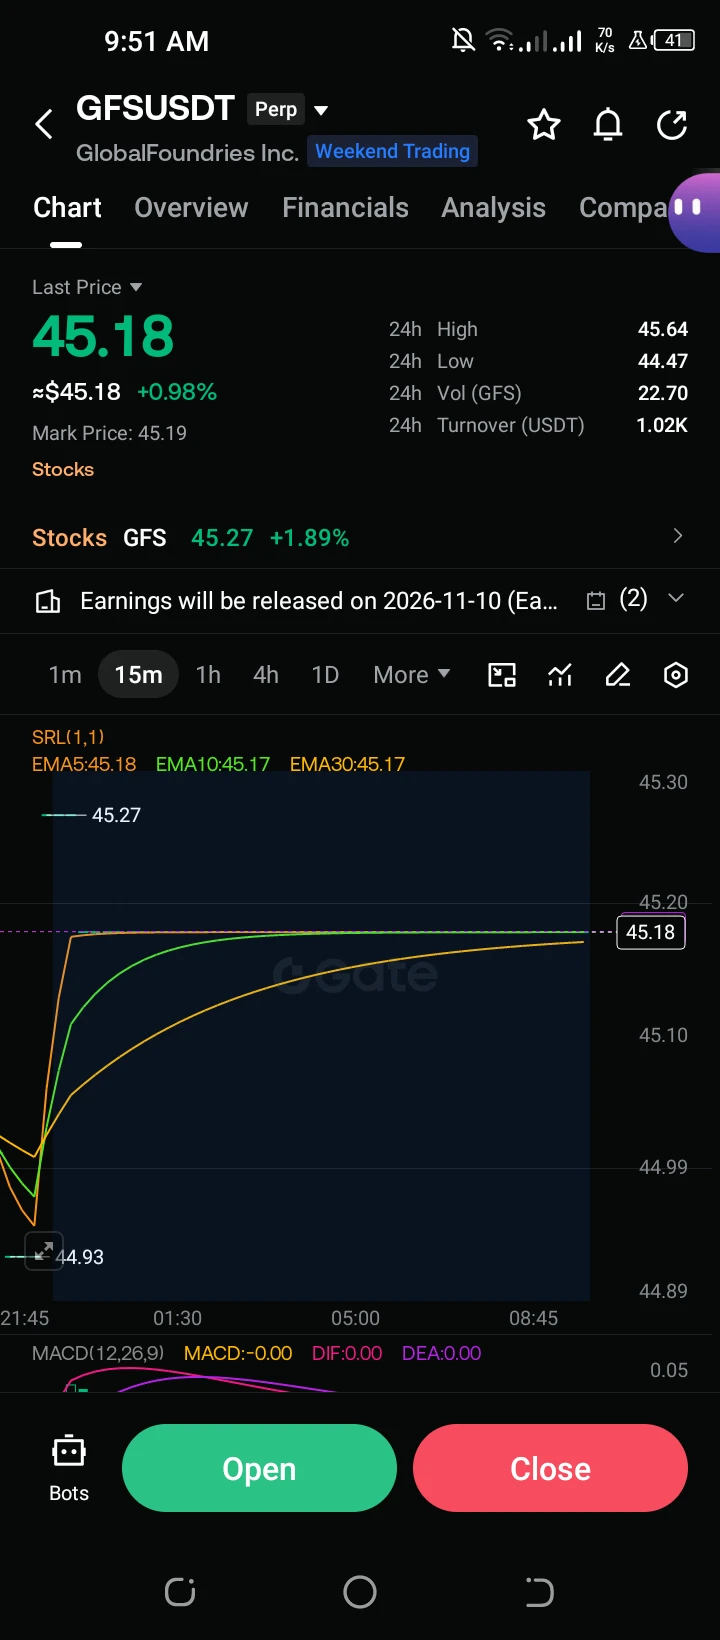
Task: Tap the Perp contract label
Action: [276, 110]
